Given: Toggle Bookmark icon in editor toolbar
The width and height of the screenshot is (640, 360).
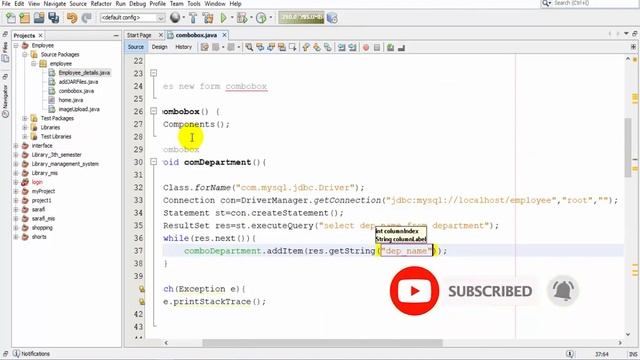Looking at the screenshot, I should click(x=328, y=47).
